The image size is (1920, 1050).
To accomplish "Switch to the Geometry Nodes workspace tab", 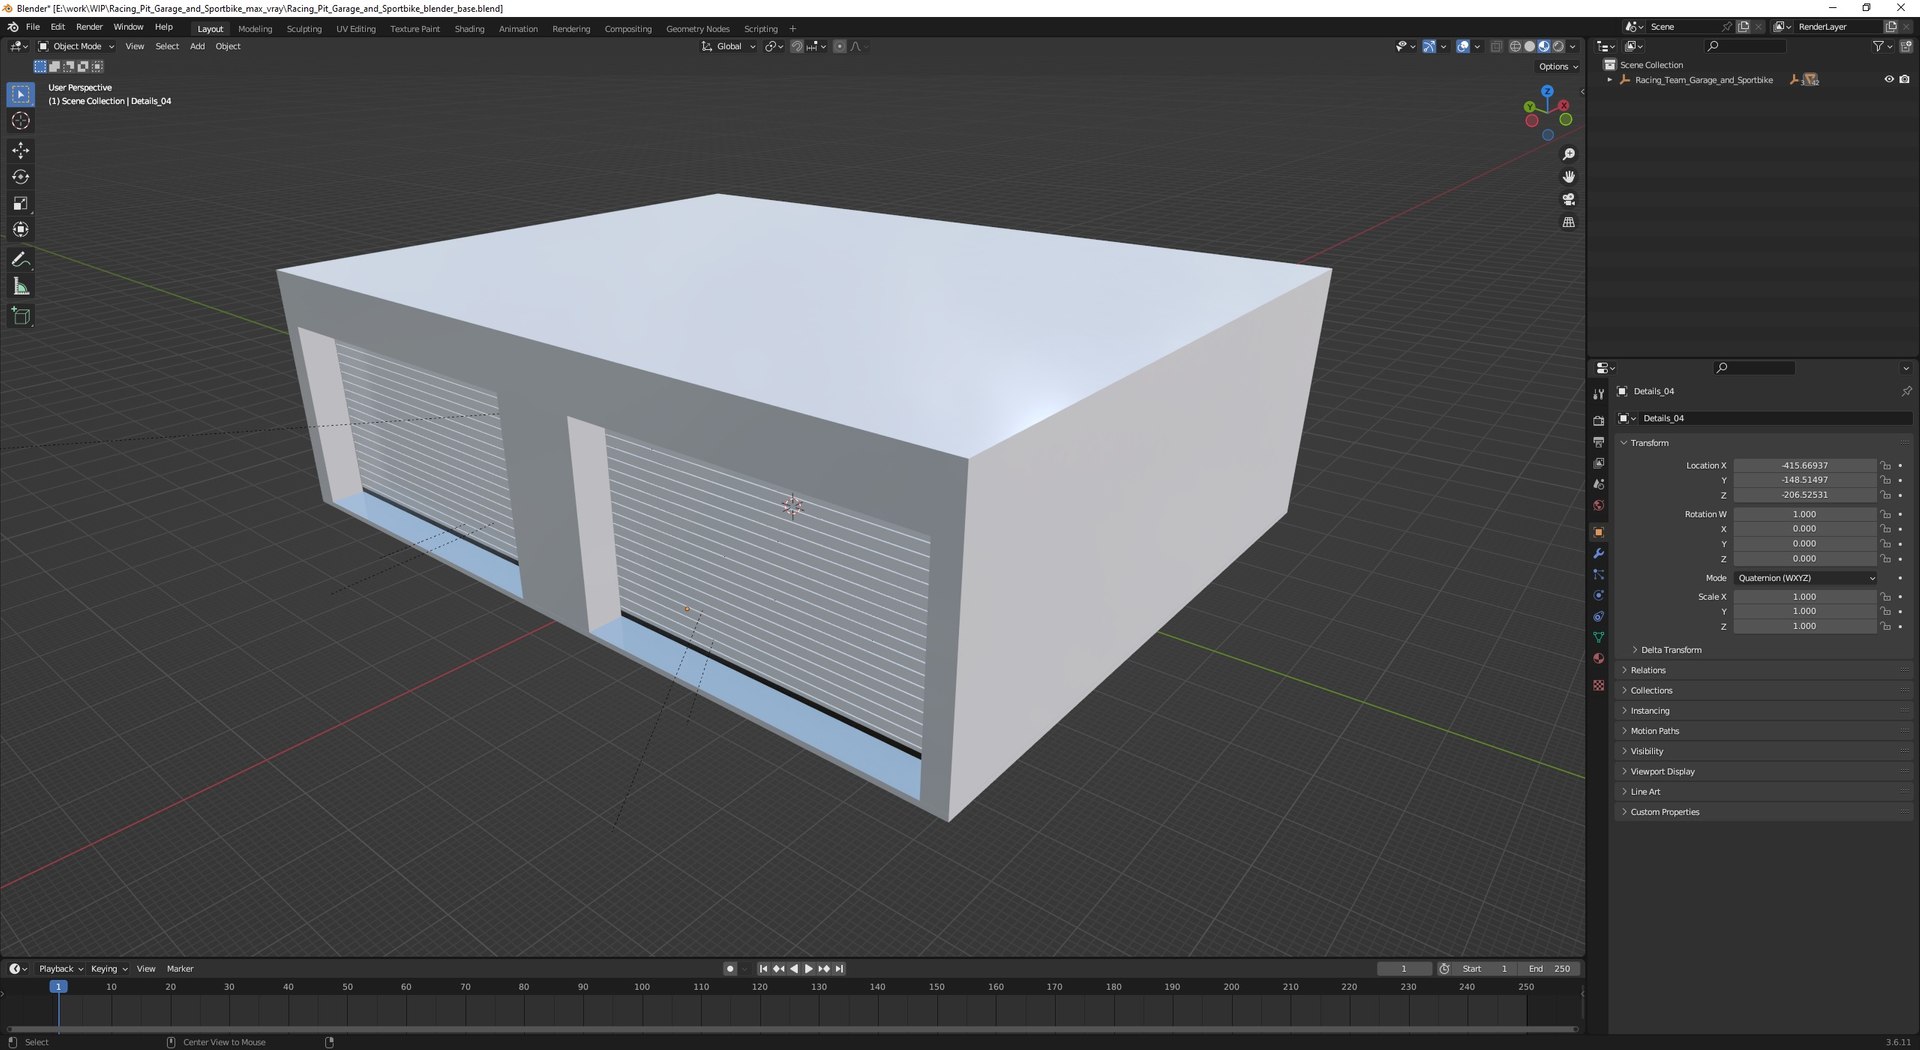I will pyautogui.click(x=698, y=29).
